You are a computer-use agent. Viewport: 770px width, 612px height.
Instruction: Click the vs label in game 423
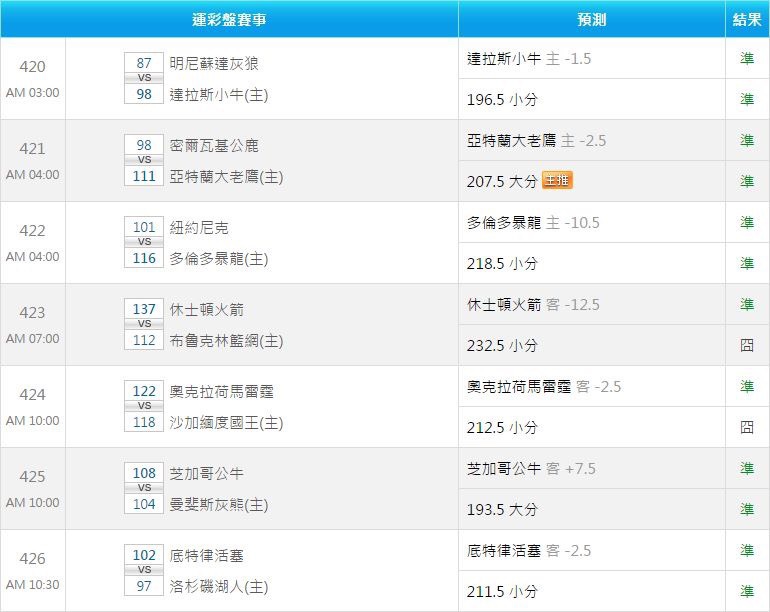point(144,324)
